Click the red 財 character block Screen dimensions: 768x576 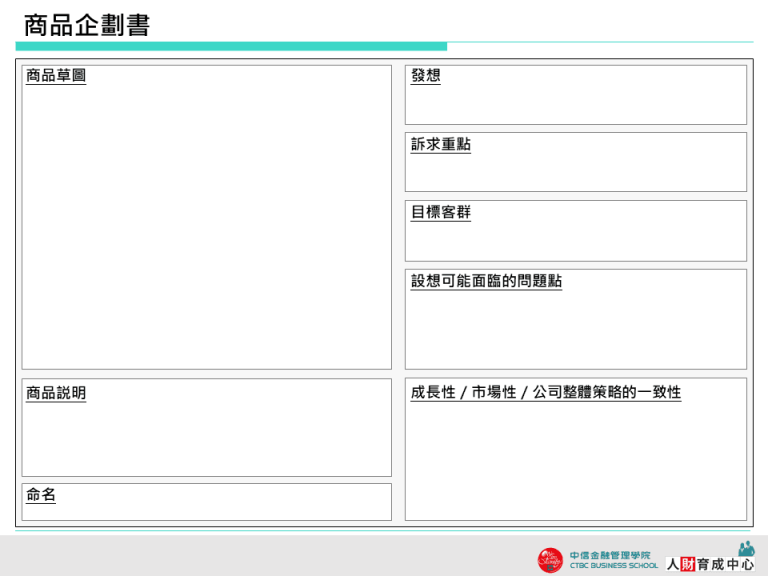pyautogui.click(x=687, y=564)
